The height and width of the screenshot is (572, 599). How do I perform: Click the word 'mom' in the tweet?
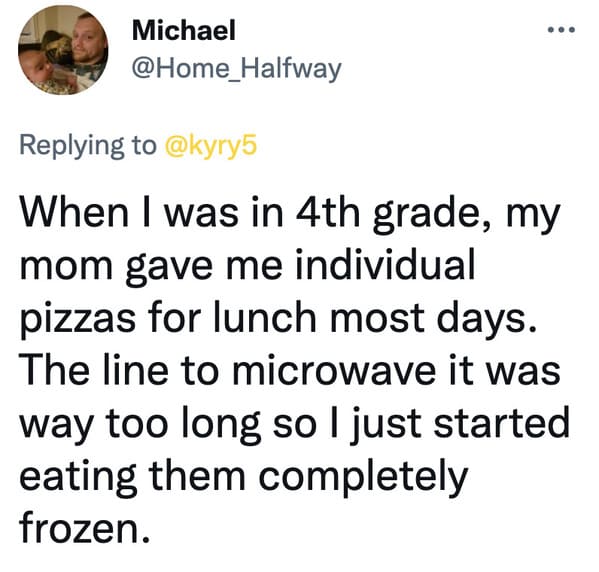click(66, 267)
